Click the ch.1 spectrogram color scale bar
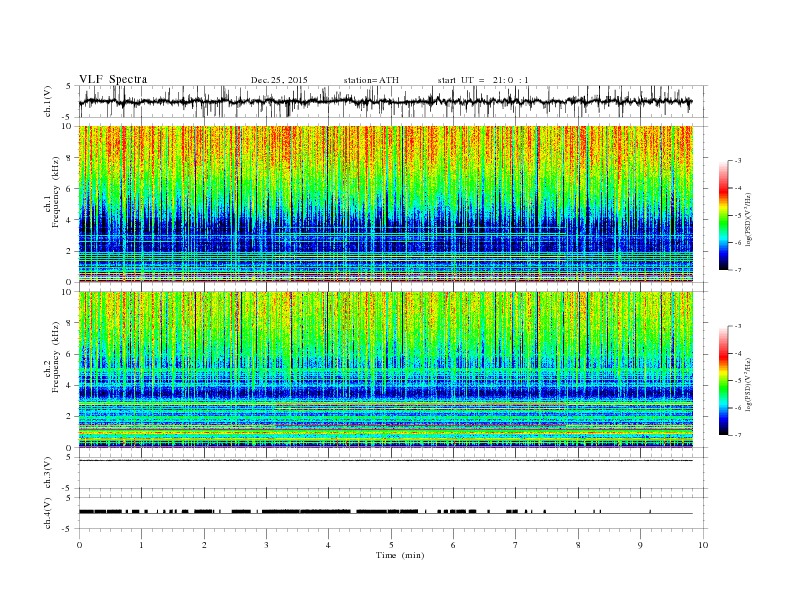Image resolution: width=792 pixels, height=612 pixels. (724, 215)
